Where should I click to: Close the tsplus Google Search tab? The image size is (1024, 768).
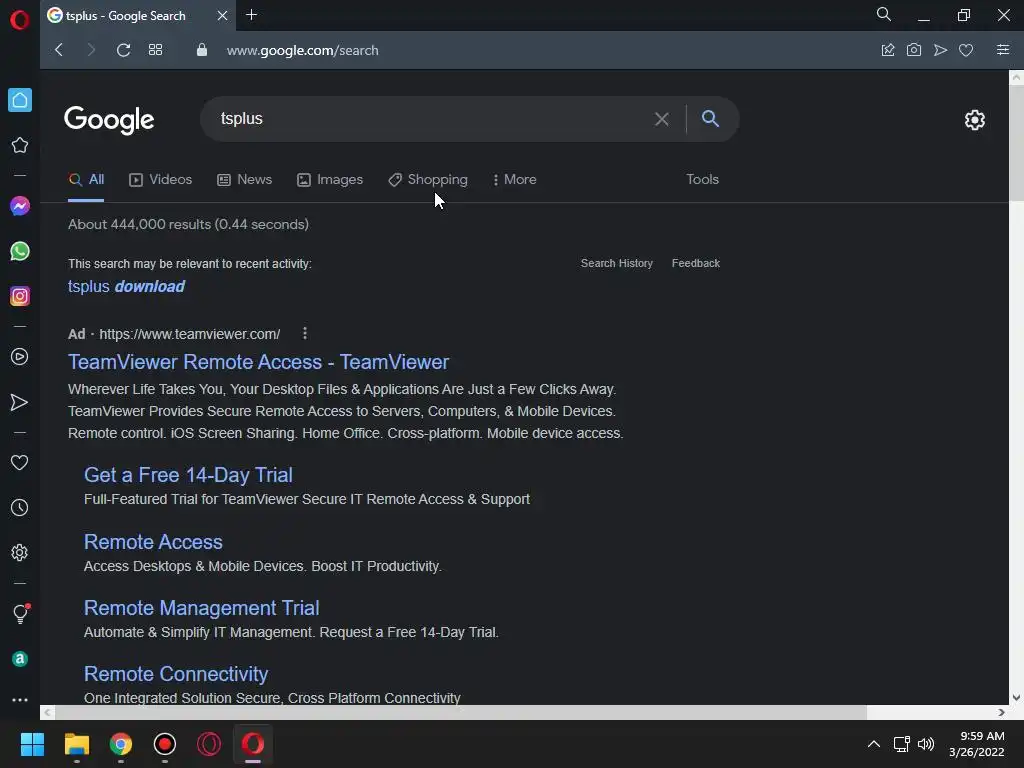[x=222, y=15]
